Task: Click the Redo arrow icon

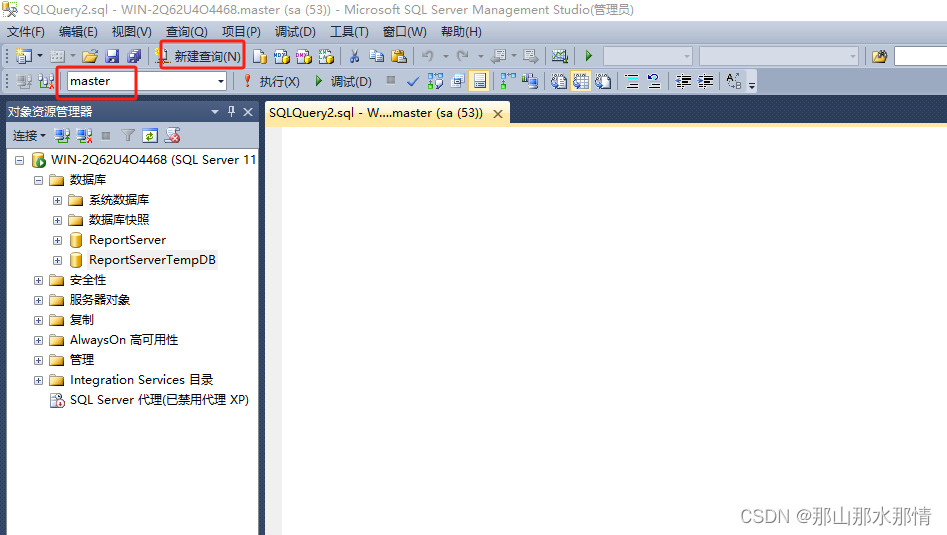Action: (x=463, y=56)
